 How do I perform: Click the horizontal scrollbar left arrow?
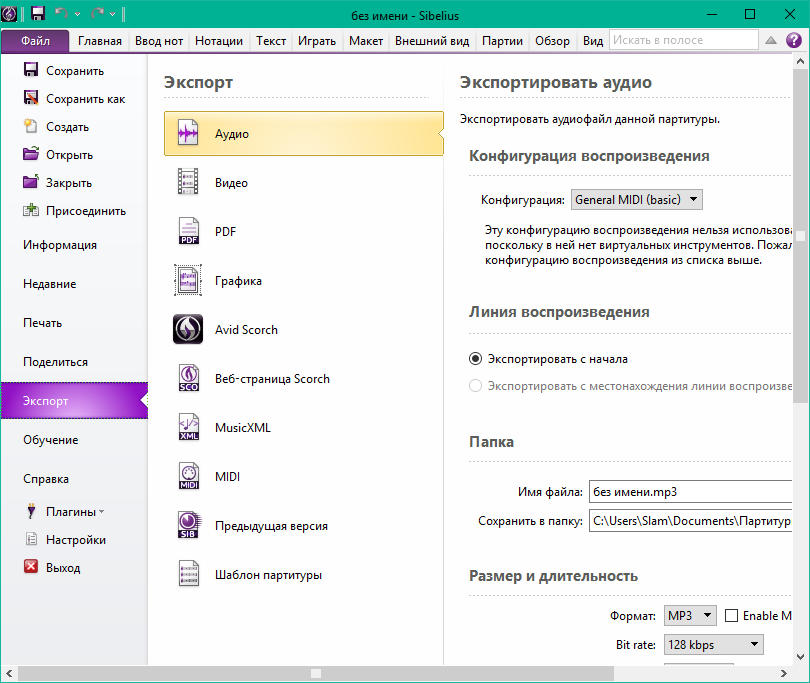[x=9, y=673]
